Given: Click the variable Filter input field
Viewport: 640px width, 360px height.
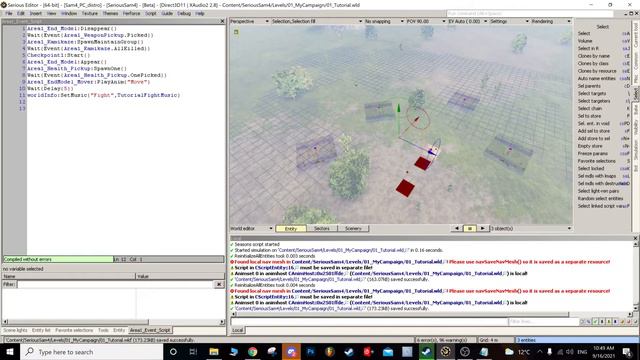Looking at the screenshot, I should tap(115, 284).
